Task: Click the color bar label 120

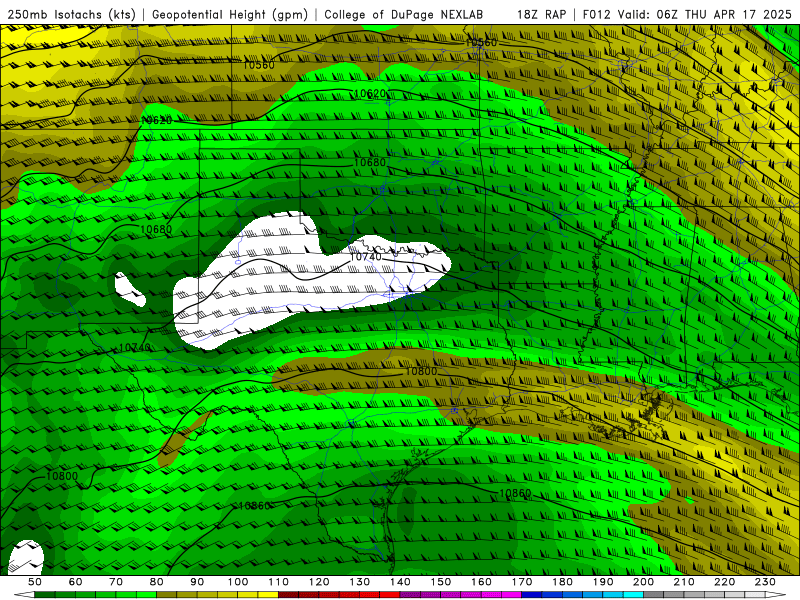Action: click(x=319, y=582)
